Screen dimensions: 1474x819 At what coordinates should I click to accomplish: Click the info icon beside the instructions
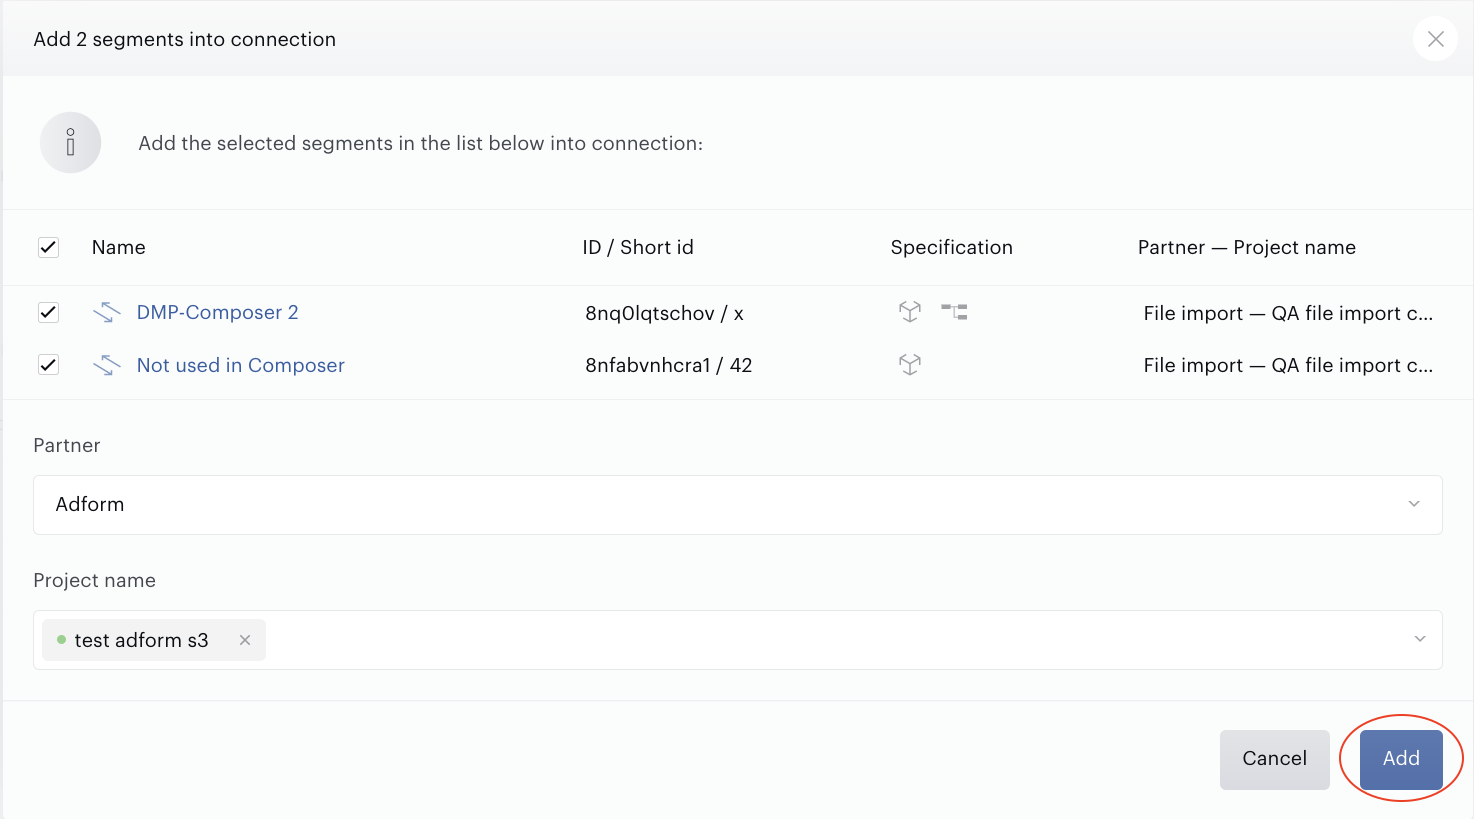pos(70,142)
